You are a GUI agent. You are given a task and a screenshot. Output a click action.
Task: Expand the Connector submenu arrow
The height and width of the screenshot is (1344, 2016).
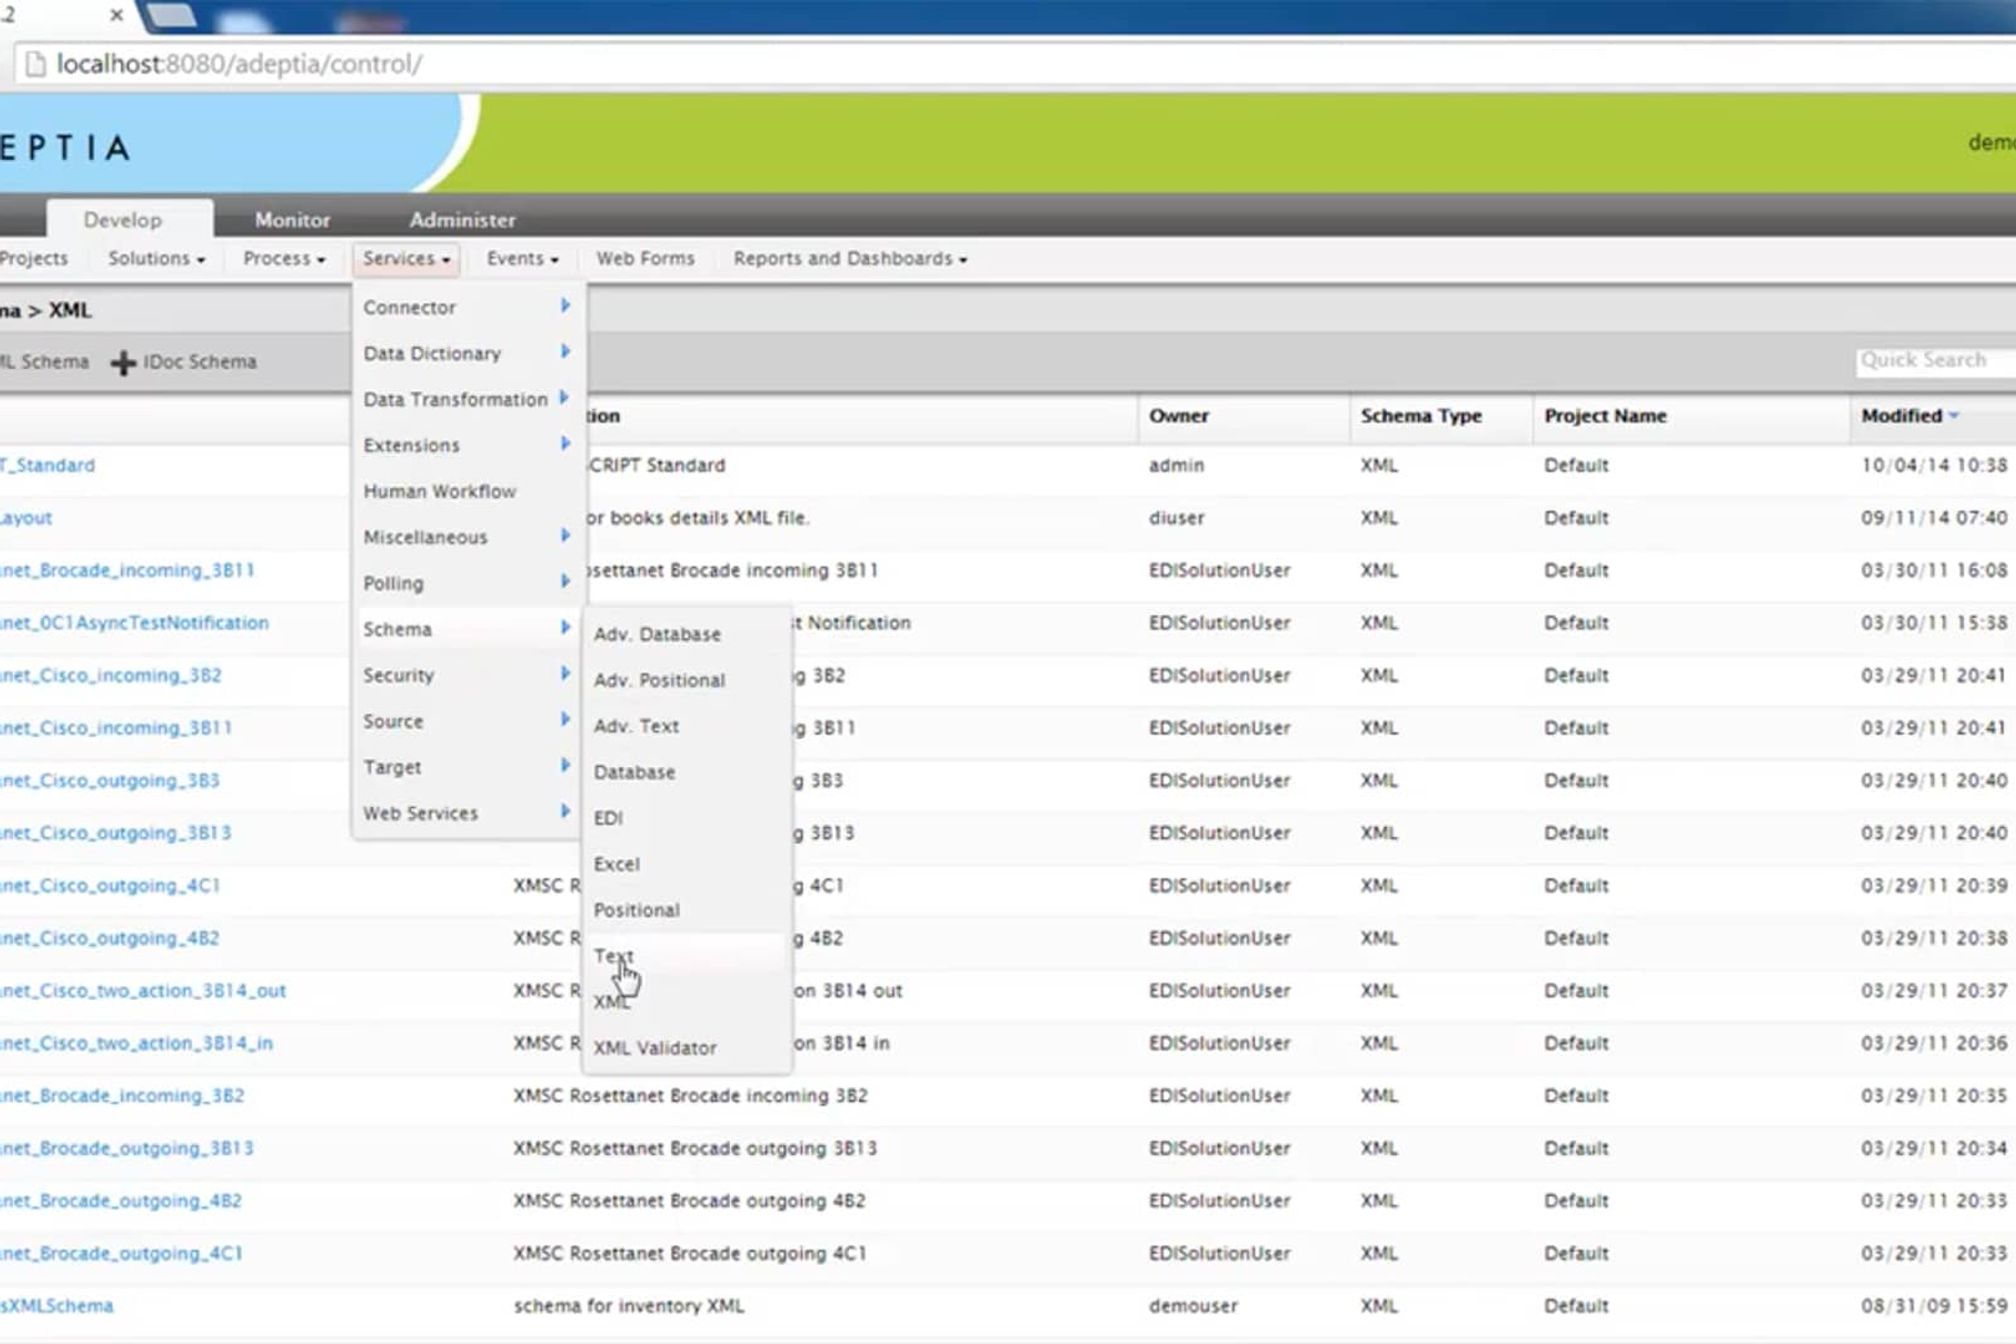coord(565,306)
